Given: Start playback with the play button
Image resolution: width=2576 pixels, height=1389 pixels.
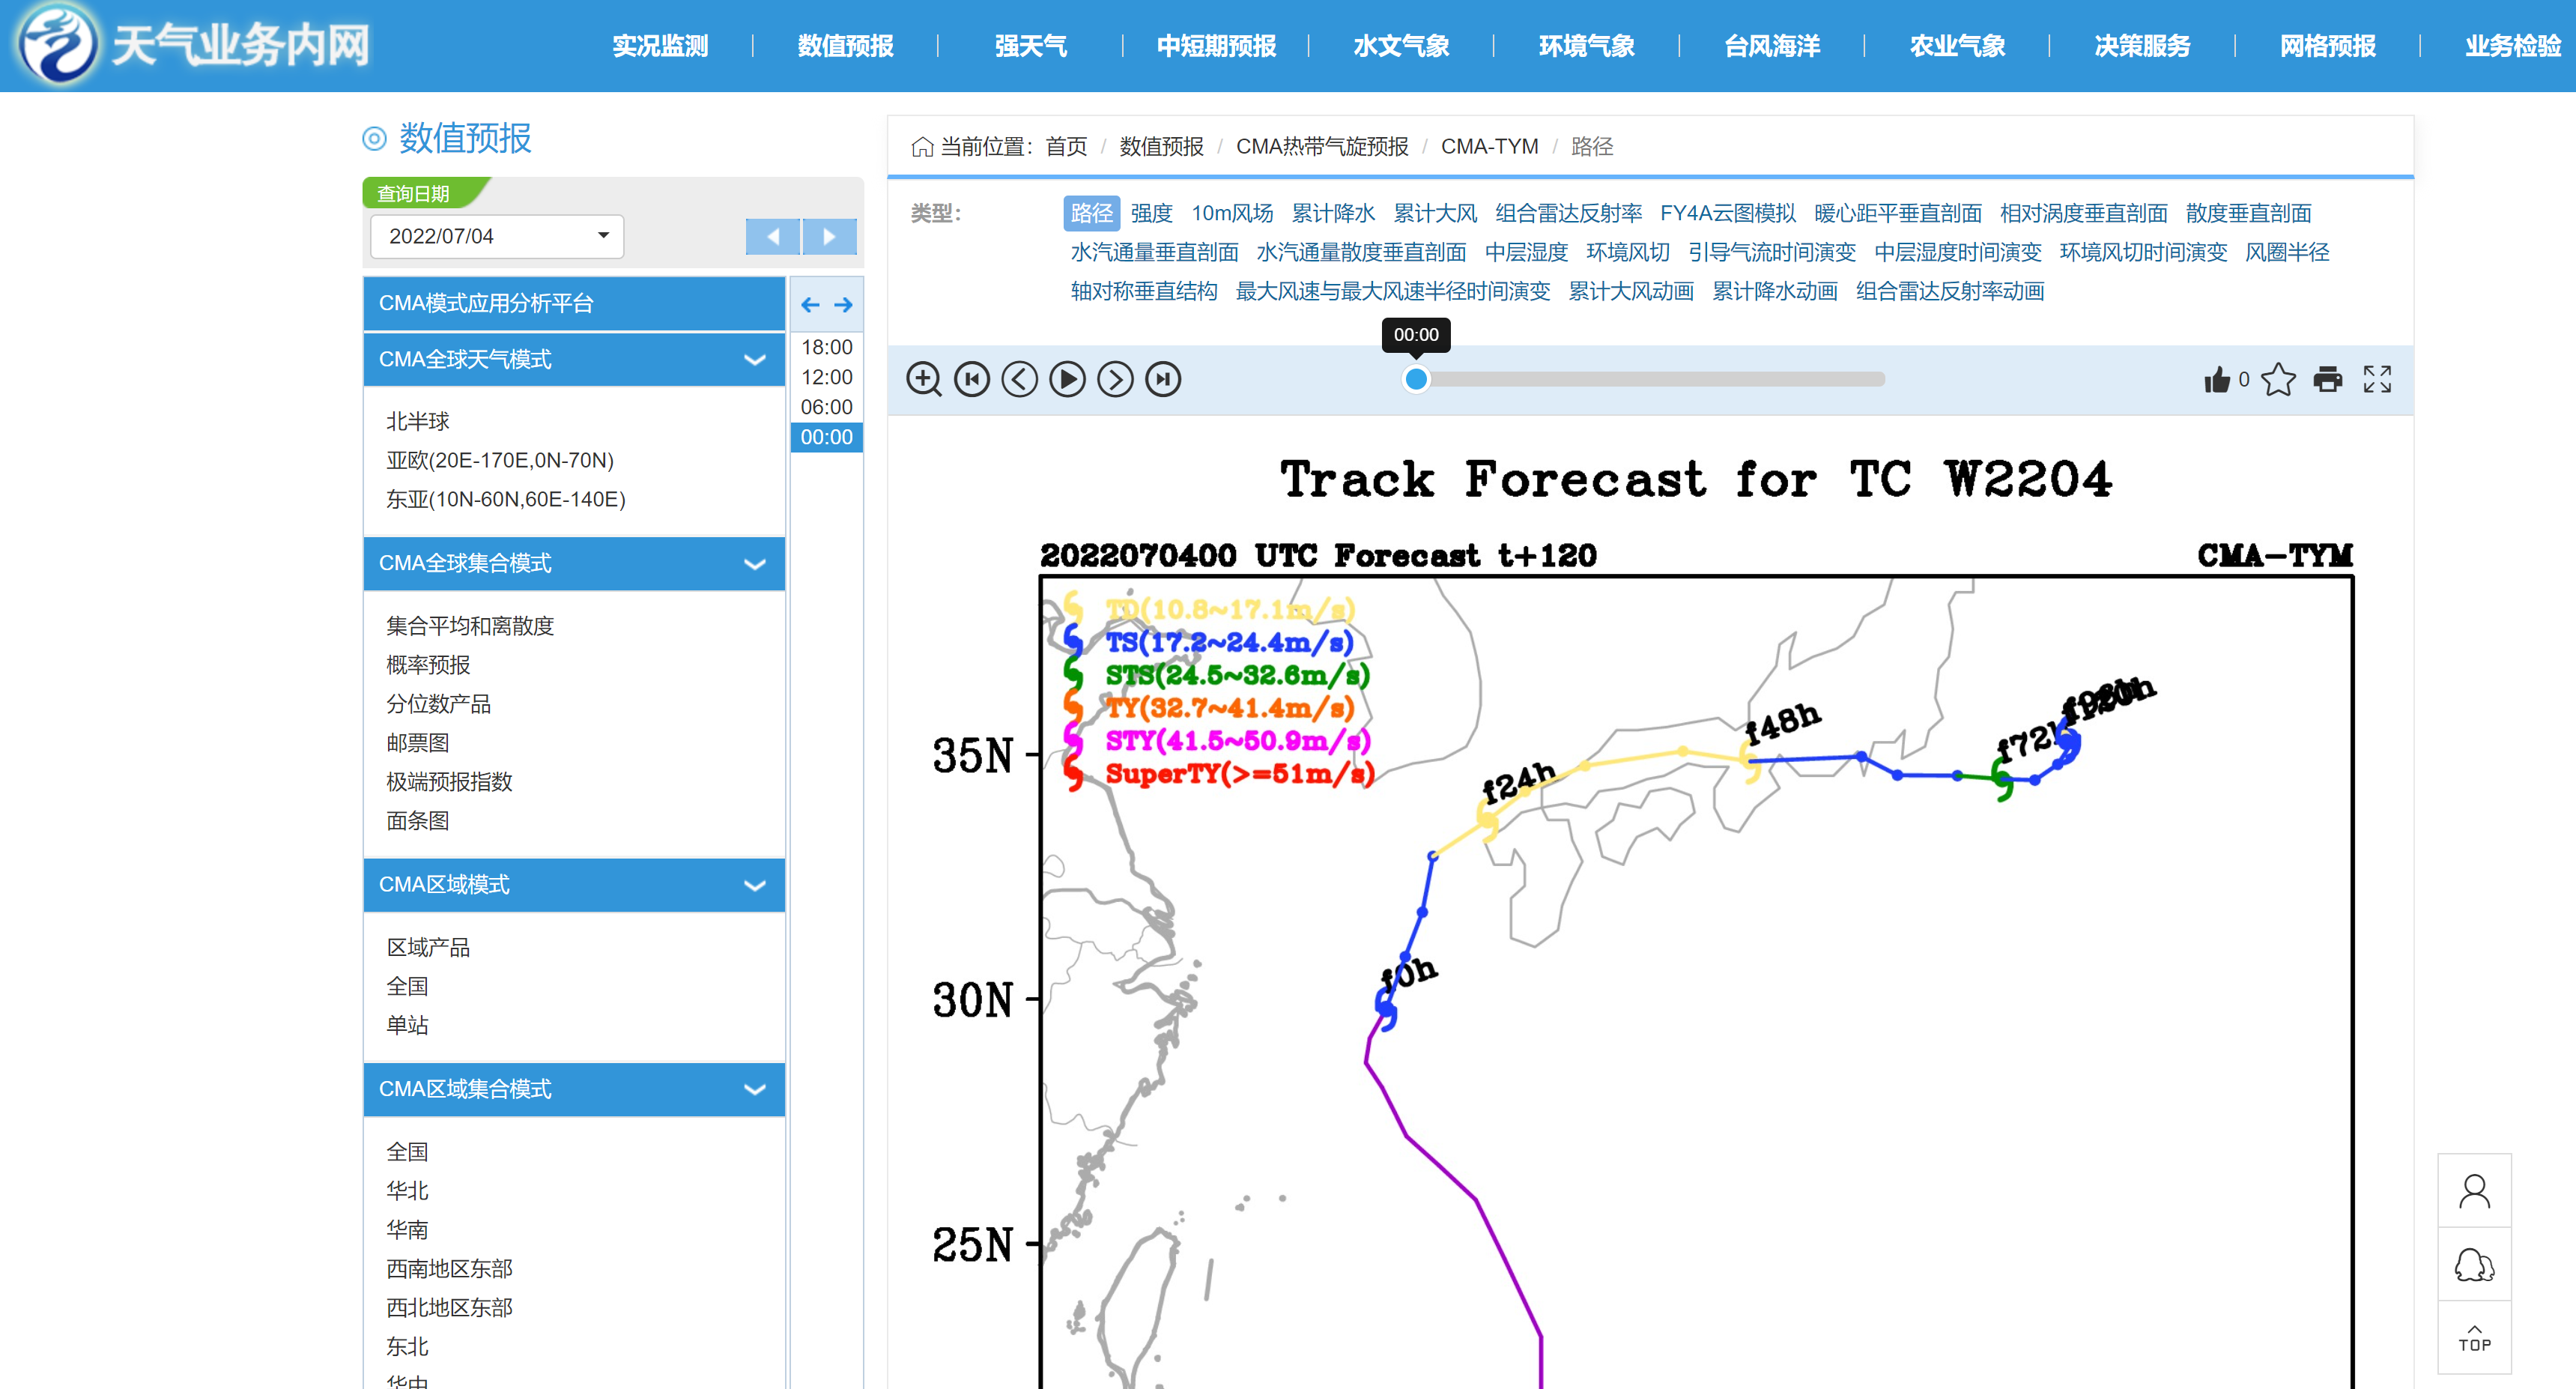Looking at the screenshot, I should click(1067, 379).
